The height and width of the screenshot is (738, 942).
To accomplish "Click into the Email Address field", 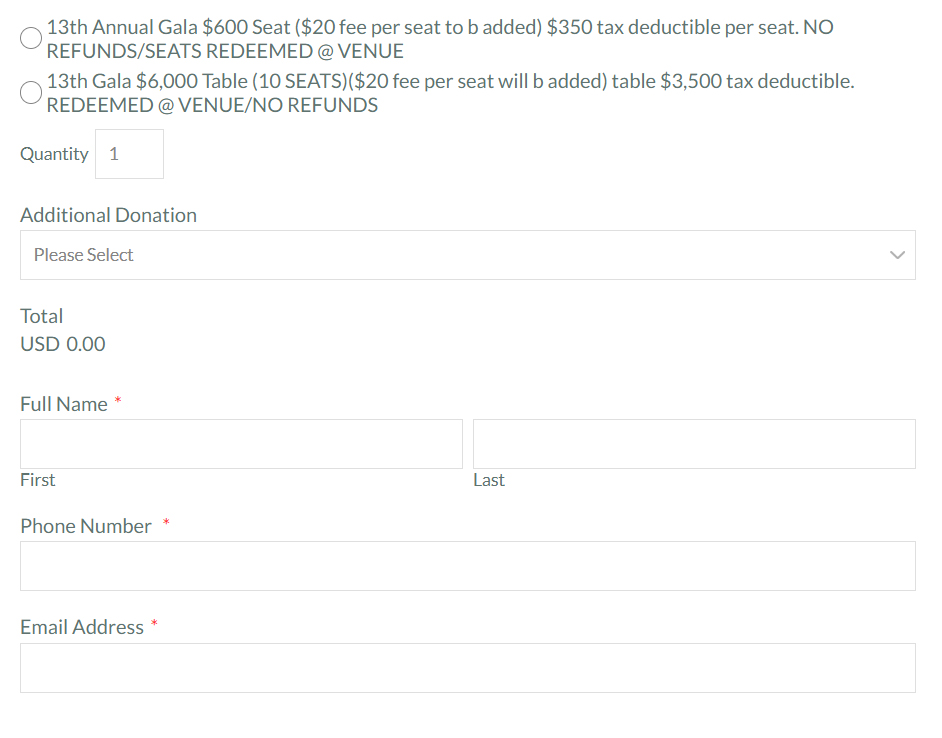I will (467, 668).
